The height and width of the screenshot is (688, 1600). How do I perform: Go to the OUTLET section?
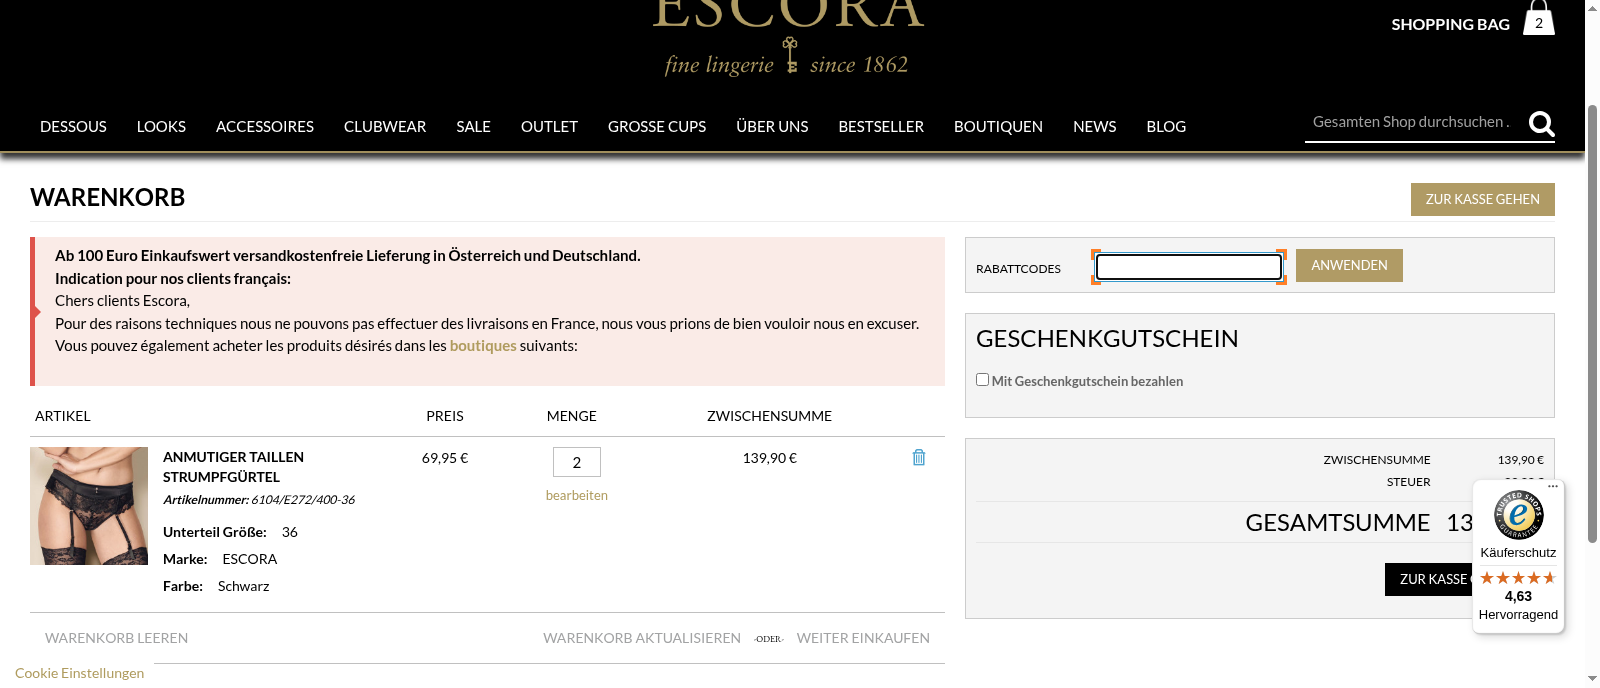coord(549,127)
